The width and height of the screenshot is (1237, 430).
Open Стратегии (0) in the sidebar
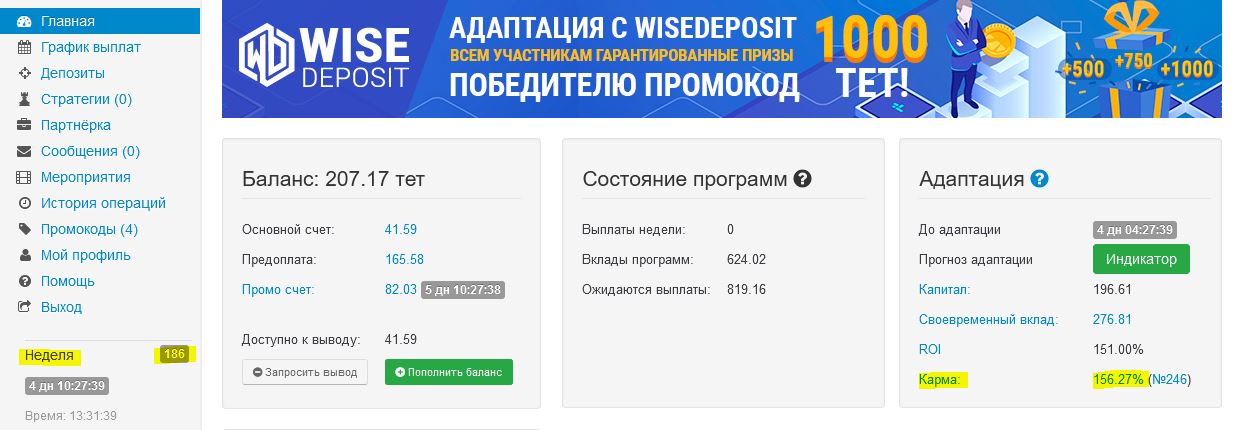[86, 99]
